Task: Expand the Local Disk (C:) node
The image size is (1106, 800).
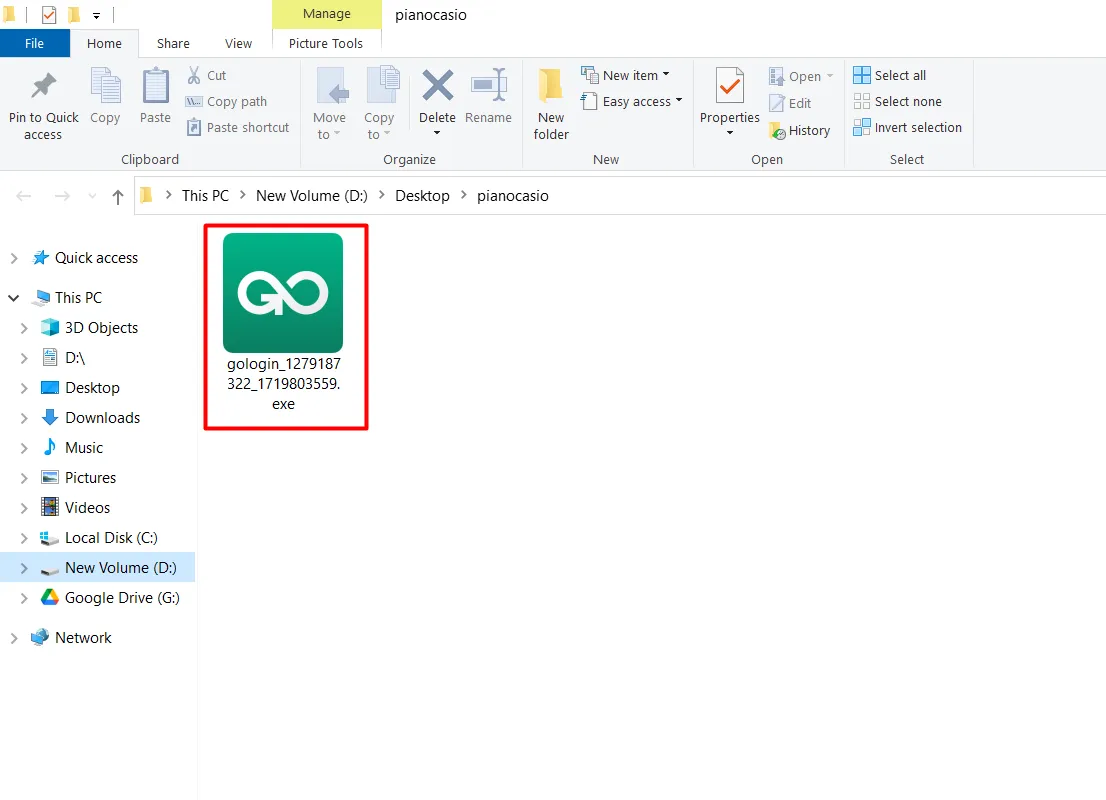Action: pyautogui.click(x=24, y=538)
